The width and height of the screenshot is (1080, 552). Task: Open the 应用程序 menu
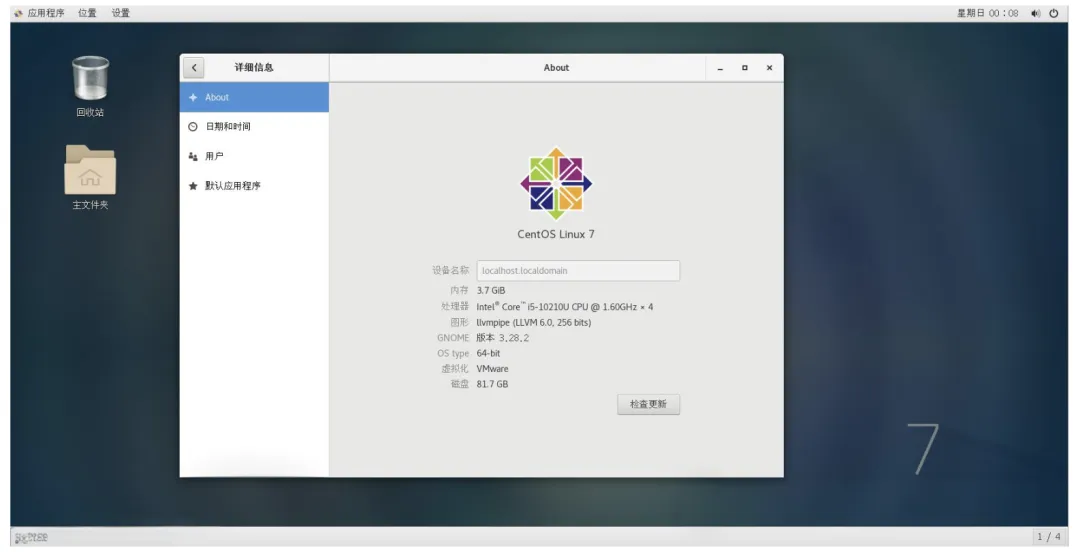[x=45, y=13]
